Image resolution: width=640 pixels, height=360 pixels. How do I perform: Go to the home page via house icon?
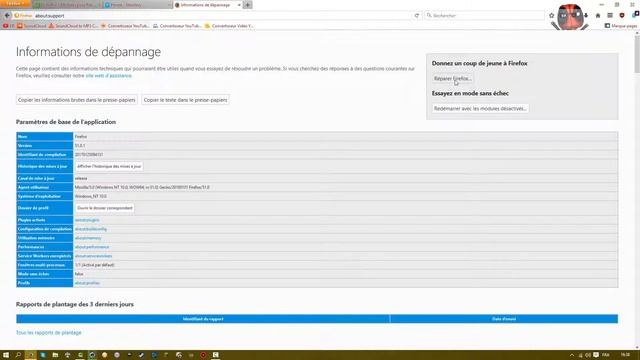coord(598,16)
